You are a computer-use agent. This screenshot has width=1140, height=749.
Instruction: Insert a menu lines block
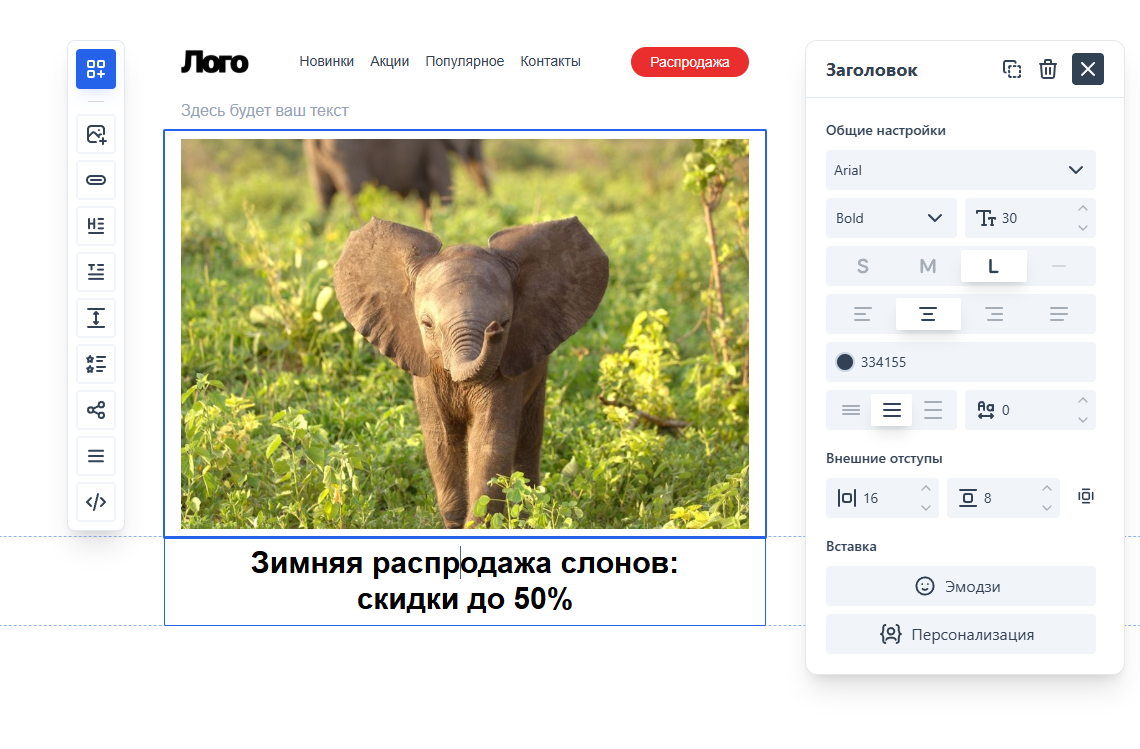96,456
